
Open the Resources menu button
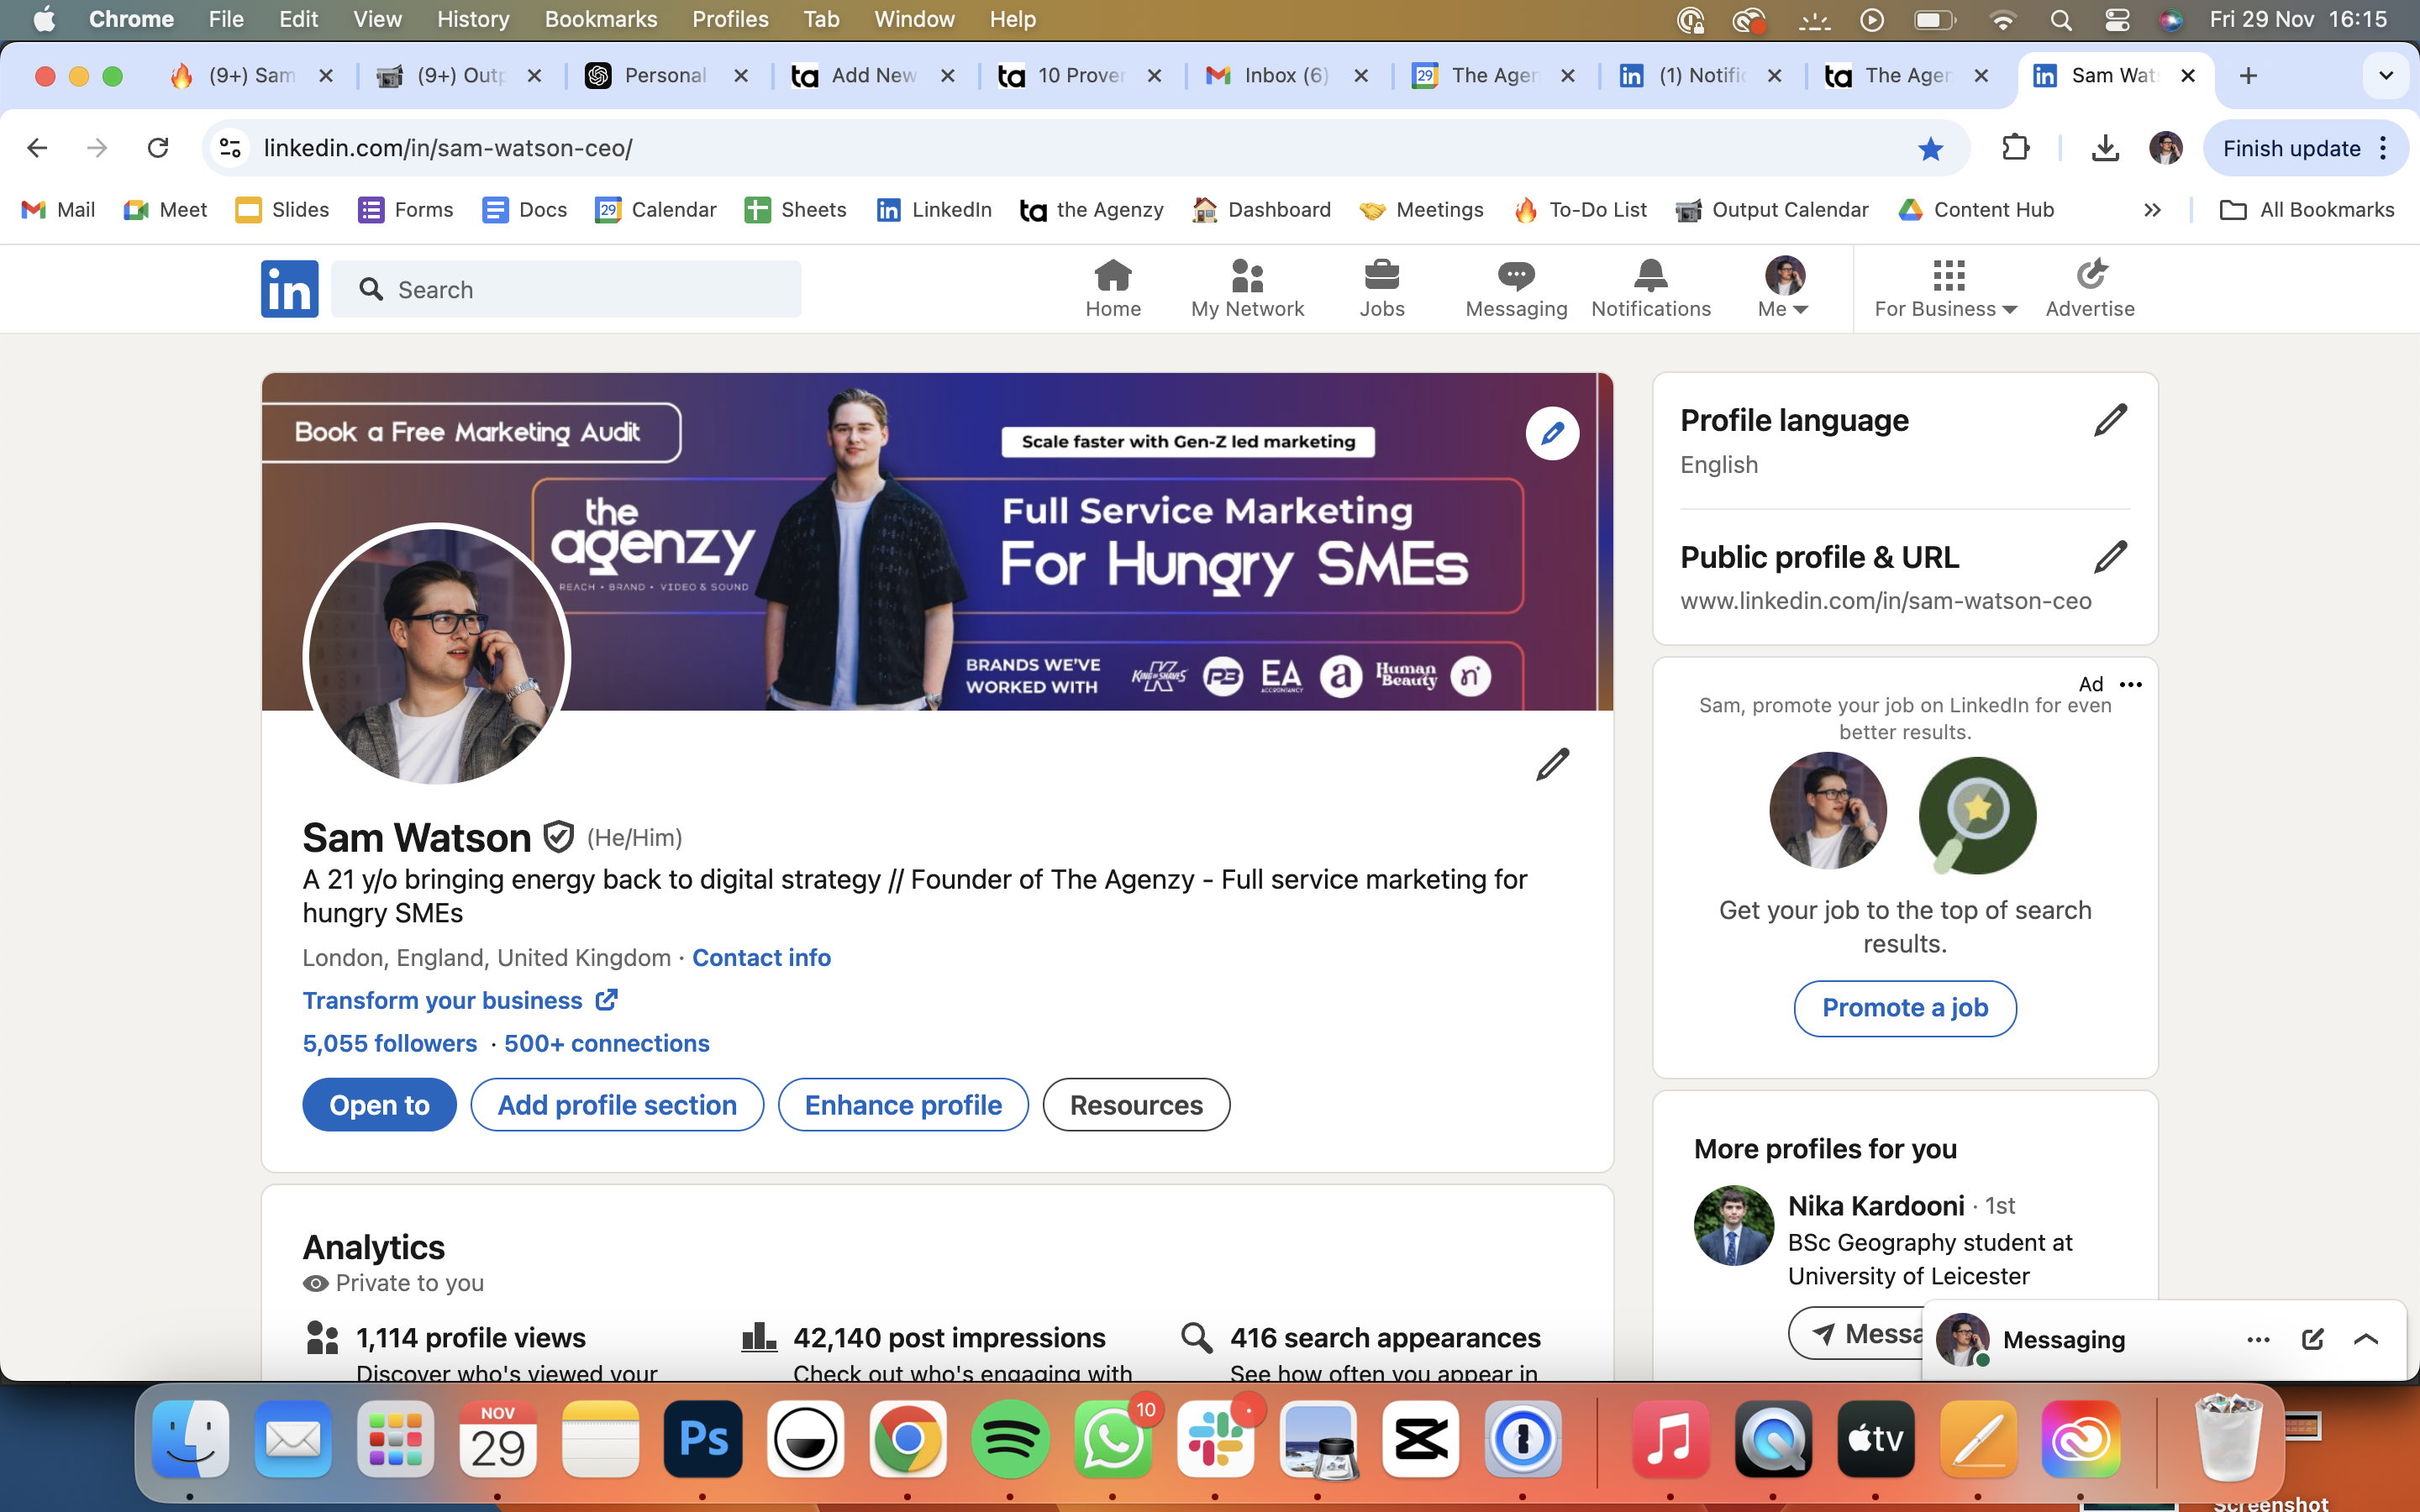(x=1136, y=1105)
